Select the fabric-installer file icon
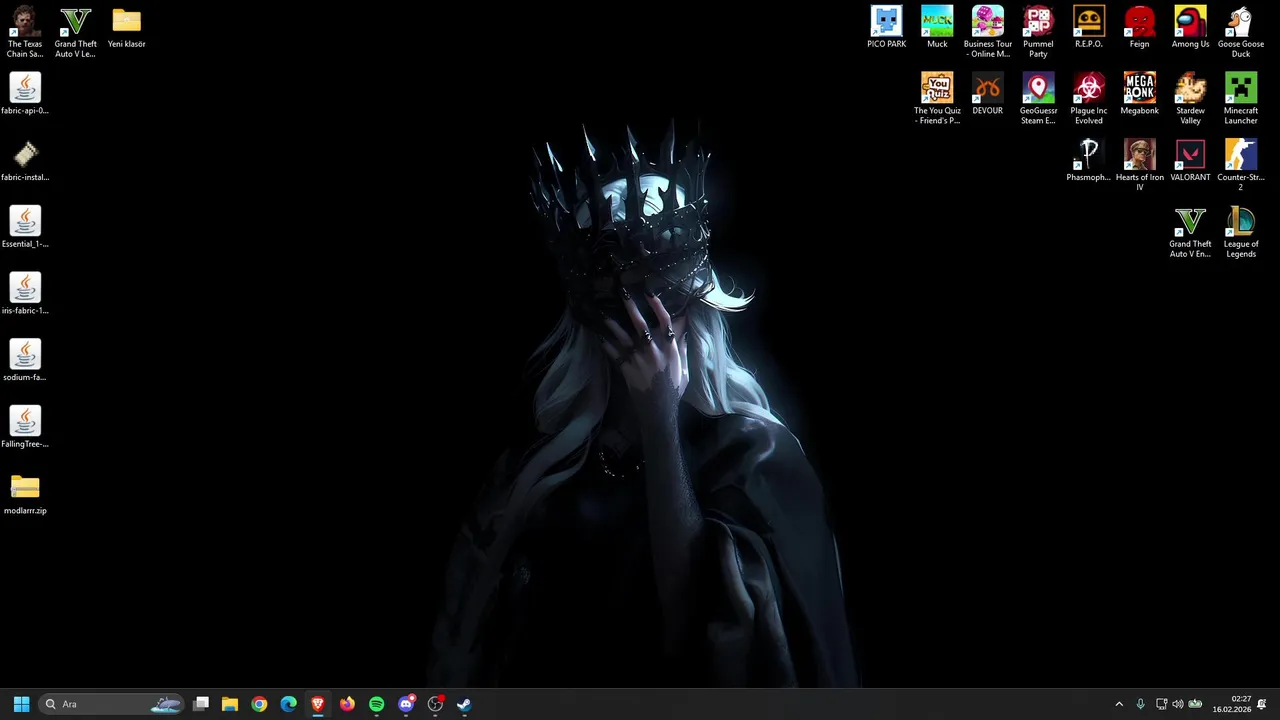The image size is (1280, 720). click(x=25, y=161)
